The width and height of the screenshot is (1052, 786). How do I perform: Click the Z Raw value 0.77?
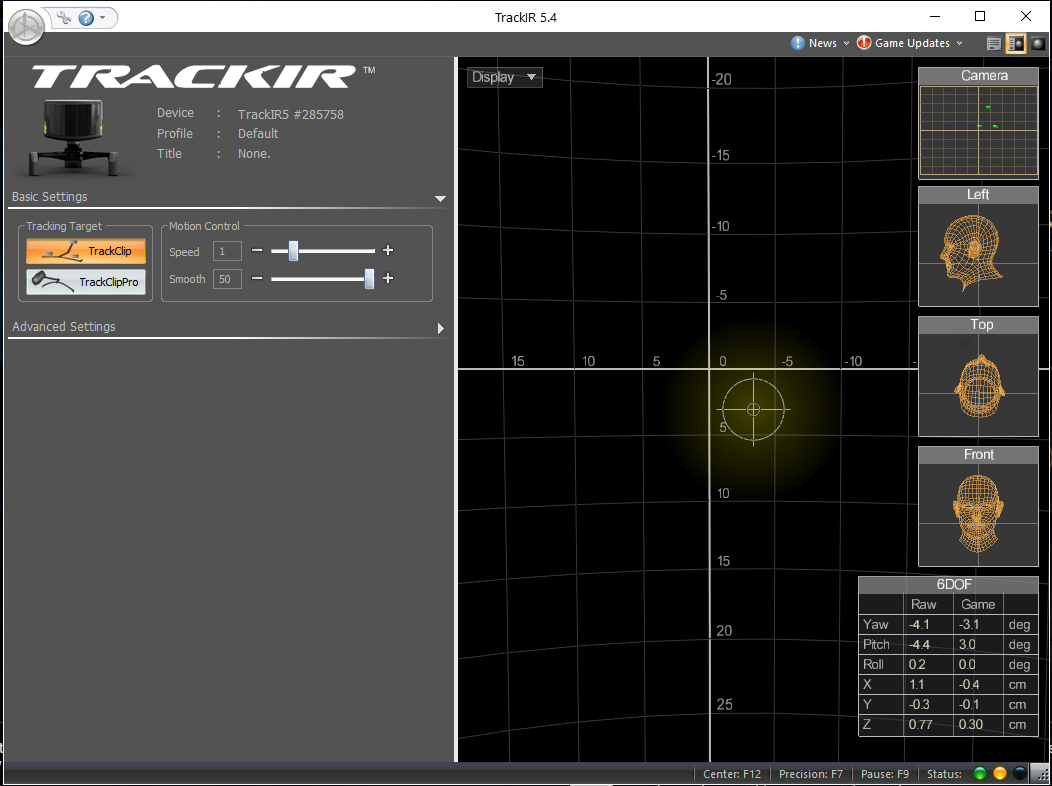coord(920,725)
